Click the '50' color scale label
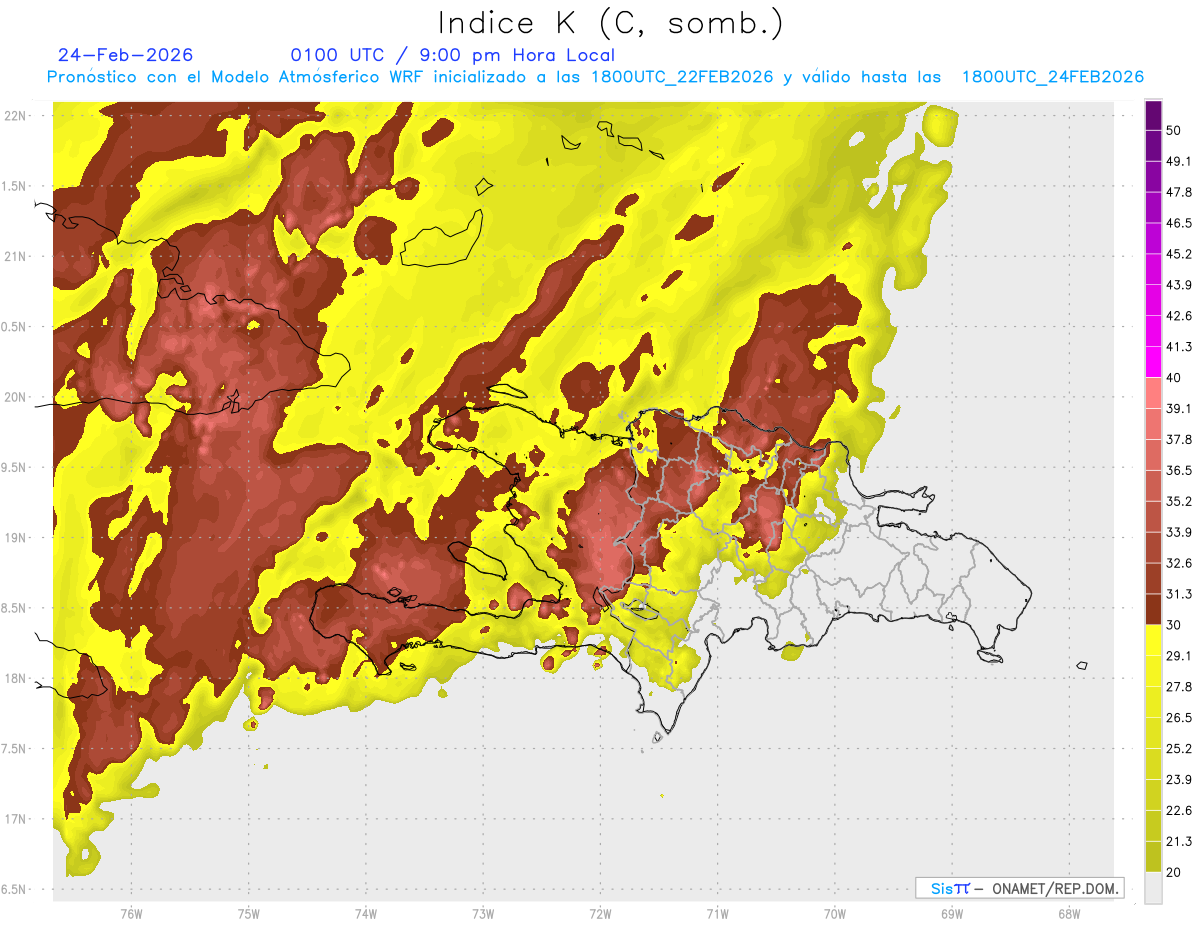Image resolution: width=1200 pixels, height=927 pixels. pos(1174,130)
